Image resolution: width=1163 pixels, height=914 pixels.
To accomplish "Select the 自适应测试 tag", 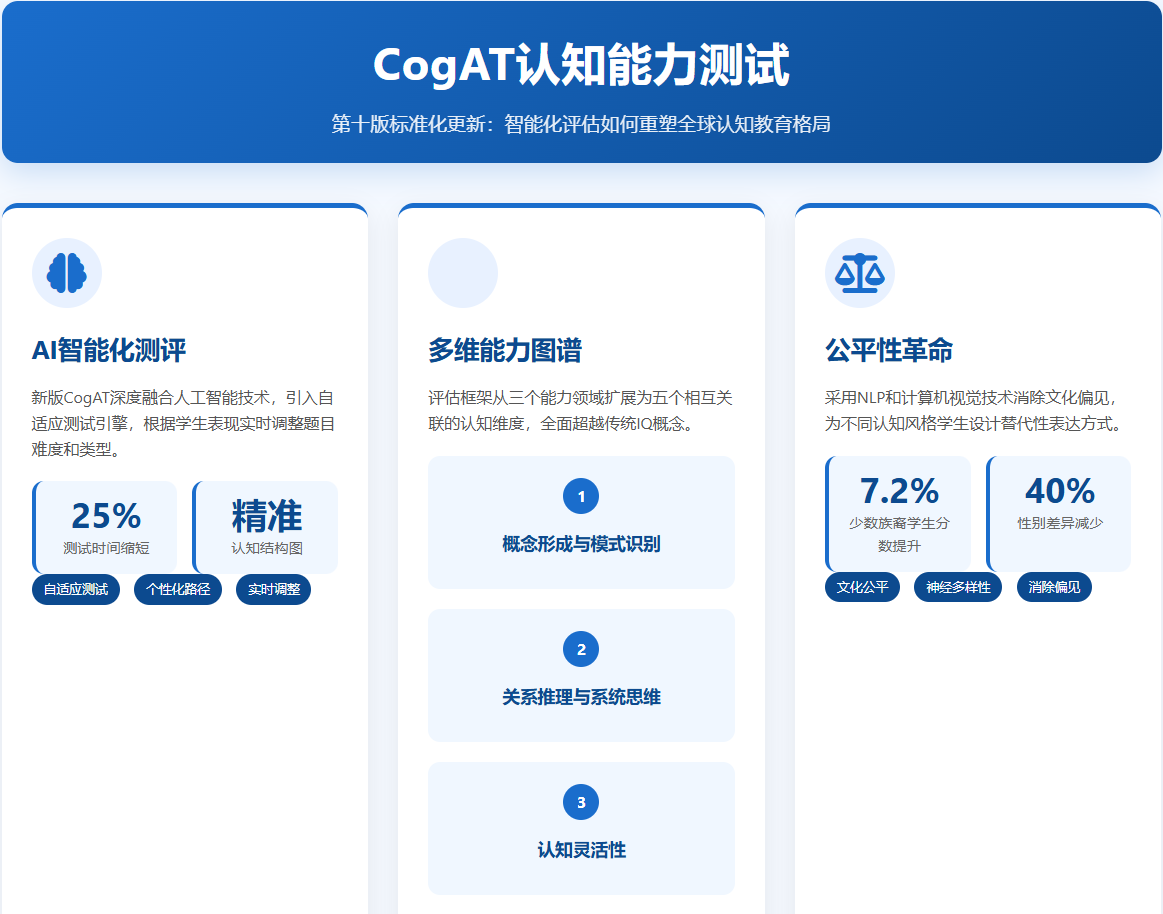I will (x=76, y=589).
